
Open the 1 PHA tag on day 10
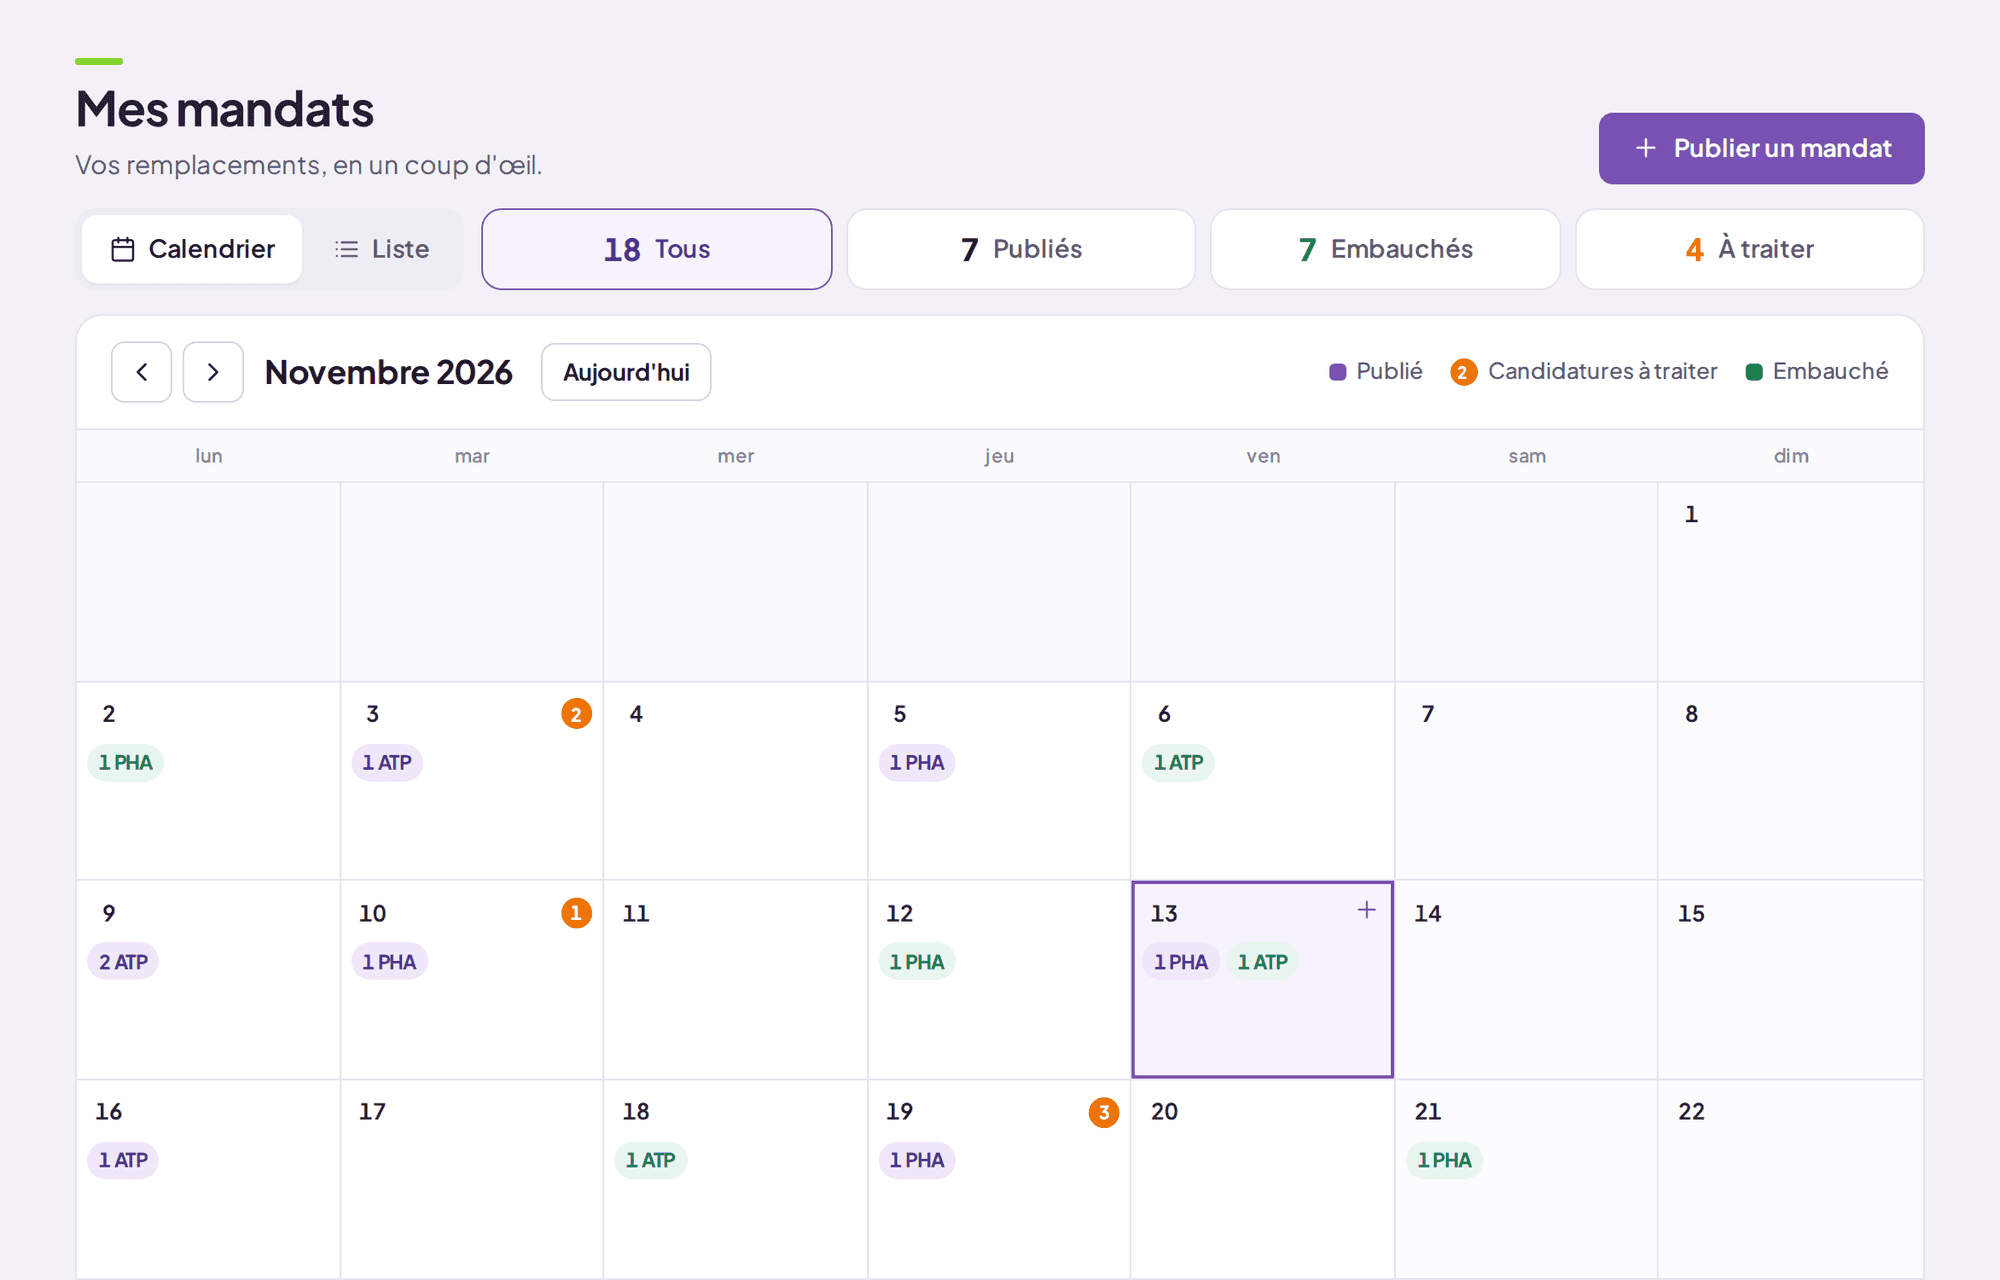[389, 962]
